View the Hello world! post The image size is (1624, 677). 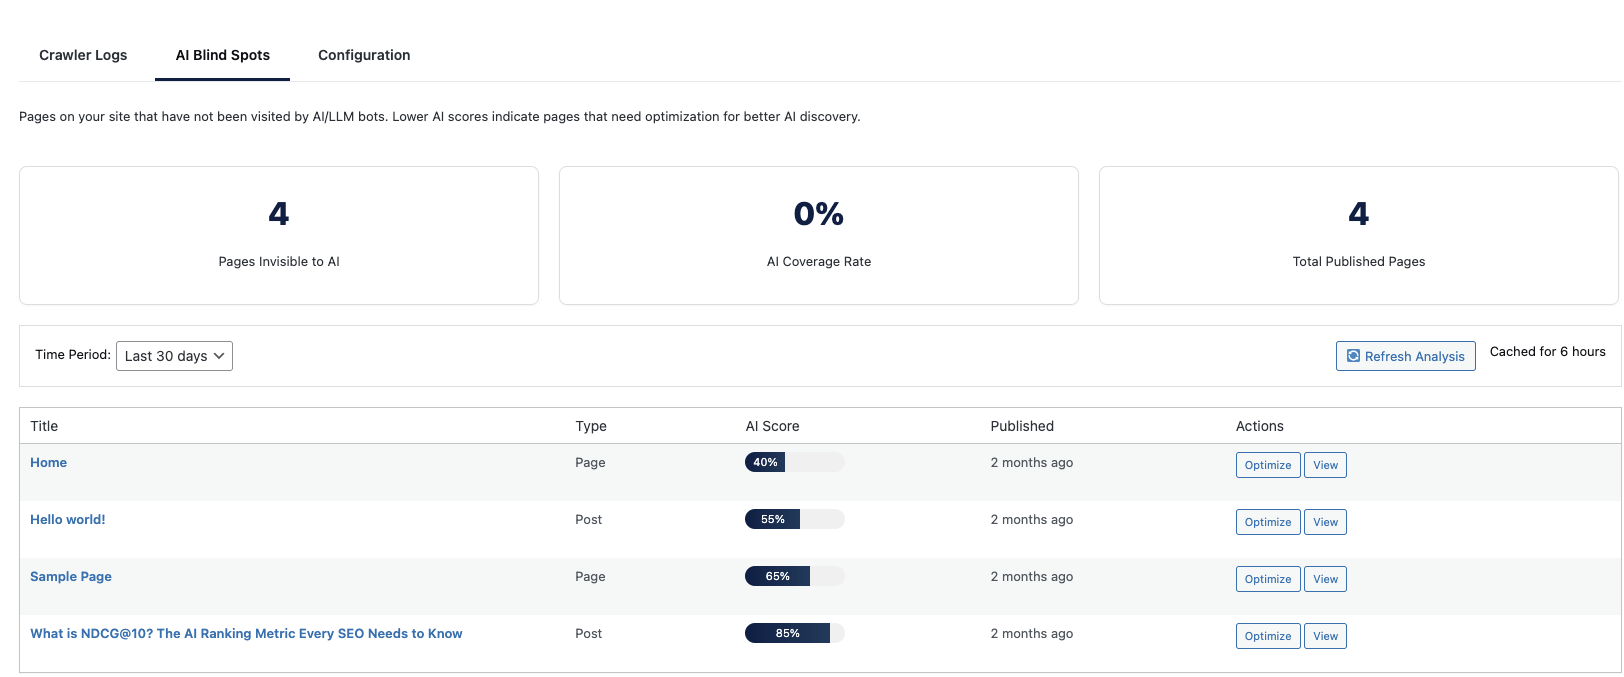coord(1325,522)
